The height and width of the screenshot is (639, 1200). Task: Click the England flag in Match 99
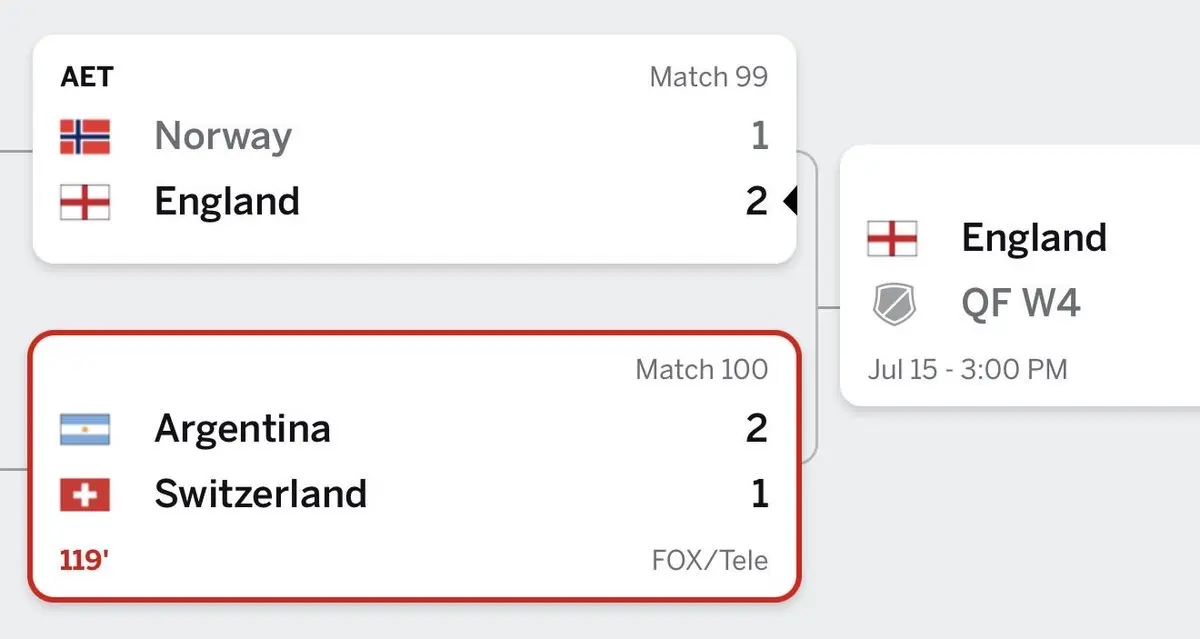click(85, 202)
